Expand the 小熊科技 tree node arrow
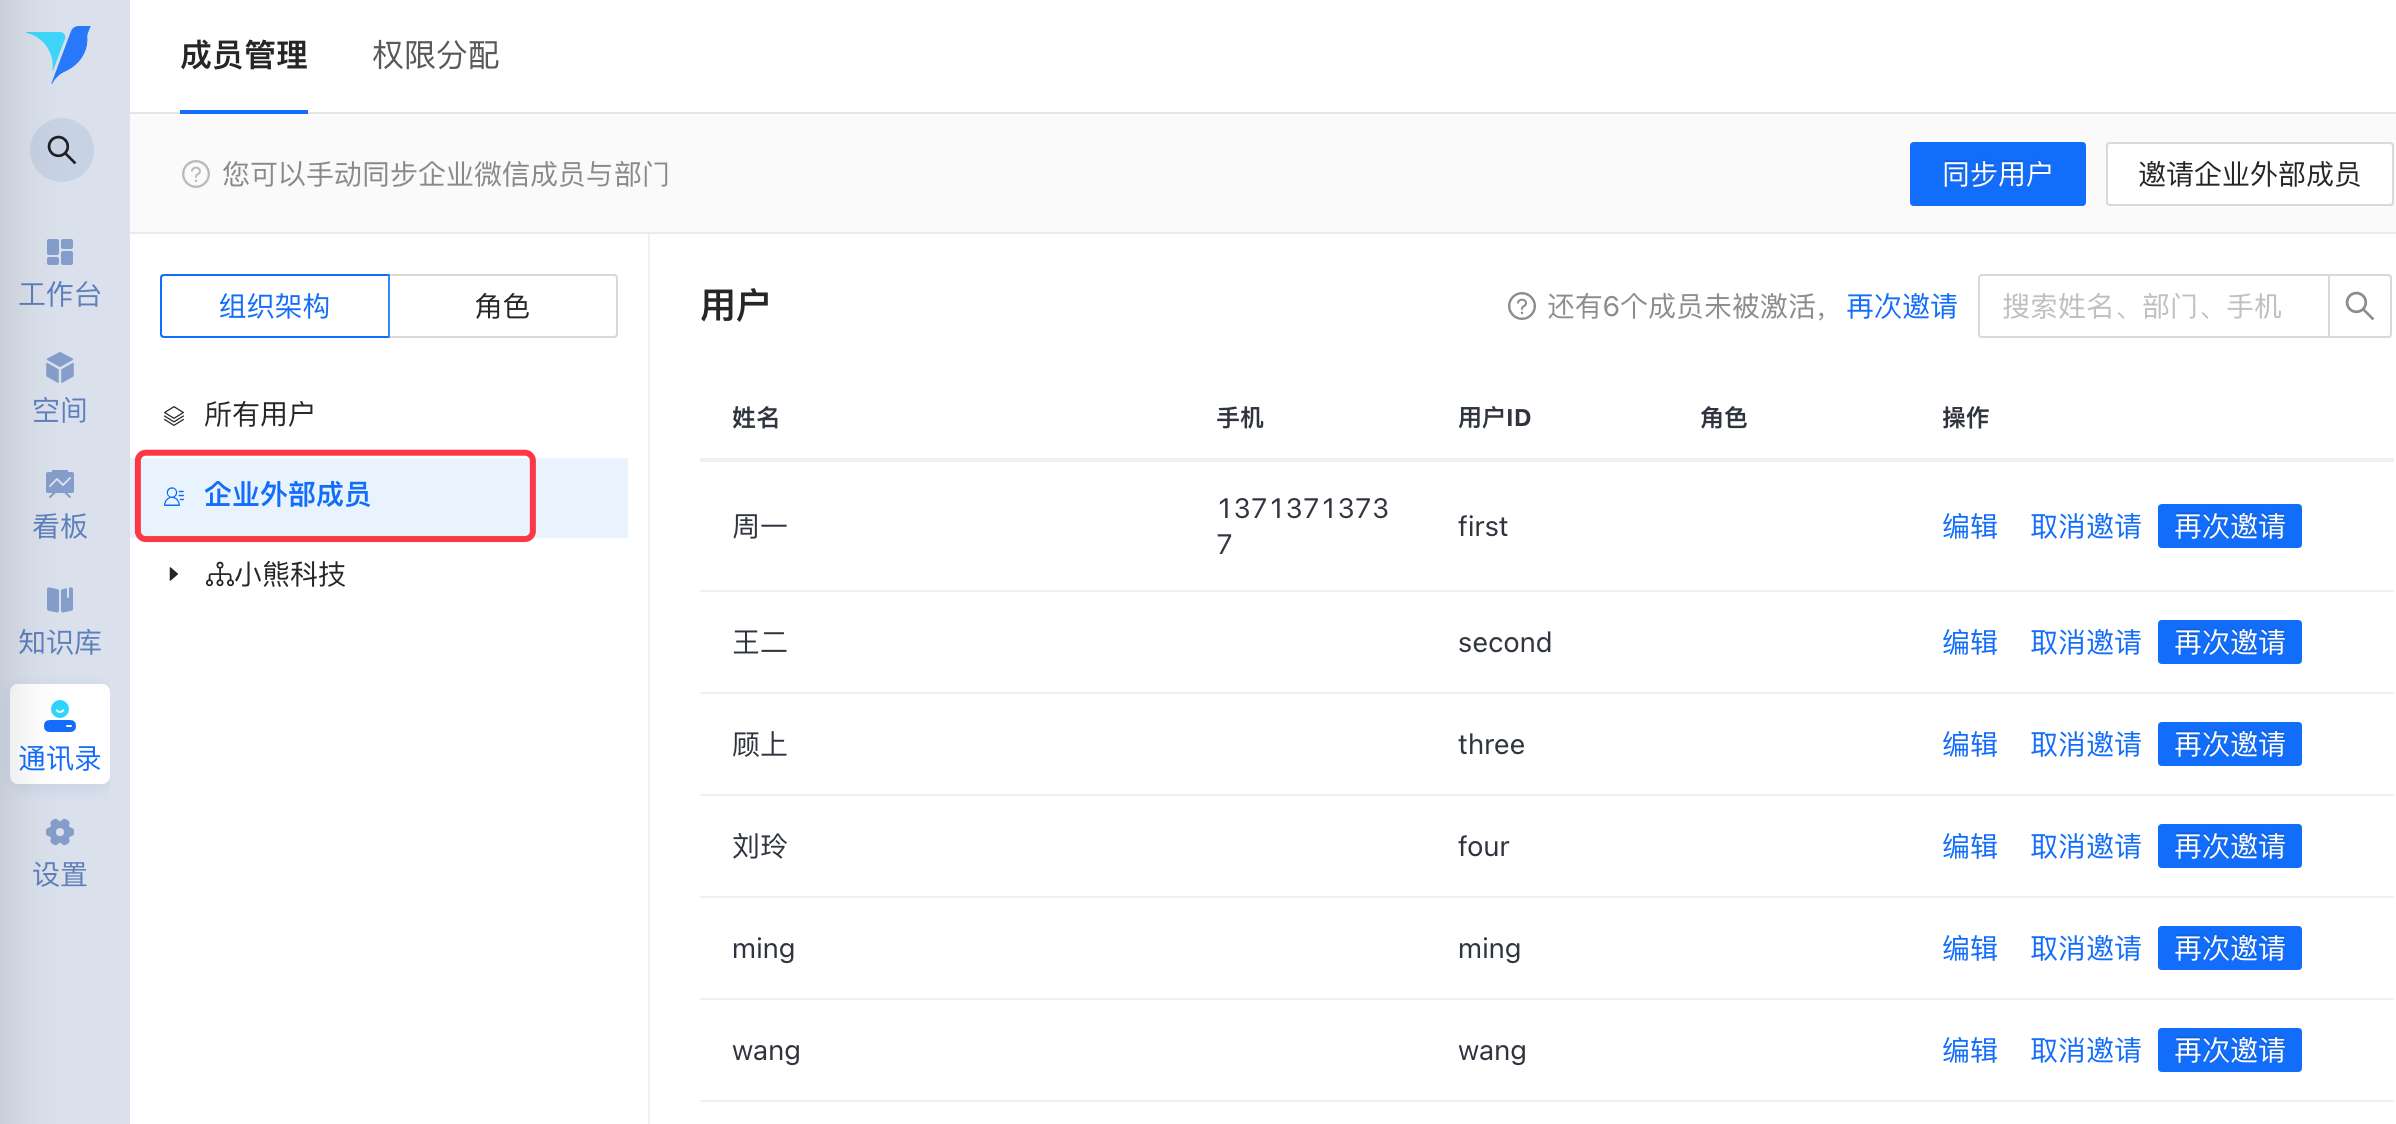The width and height of the screenshot is (2396, 1124). coord(173,574)
